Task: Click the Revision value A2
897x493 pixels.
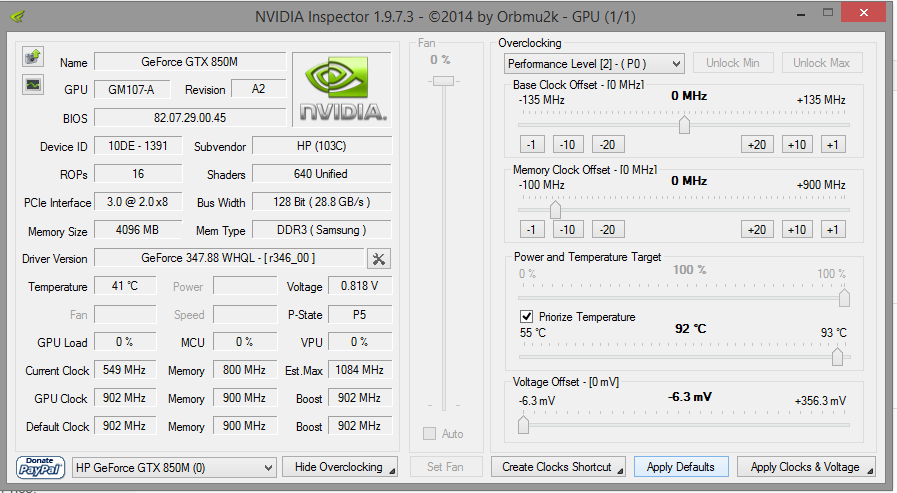Action: 259,89
